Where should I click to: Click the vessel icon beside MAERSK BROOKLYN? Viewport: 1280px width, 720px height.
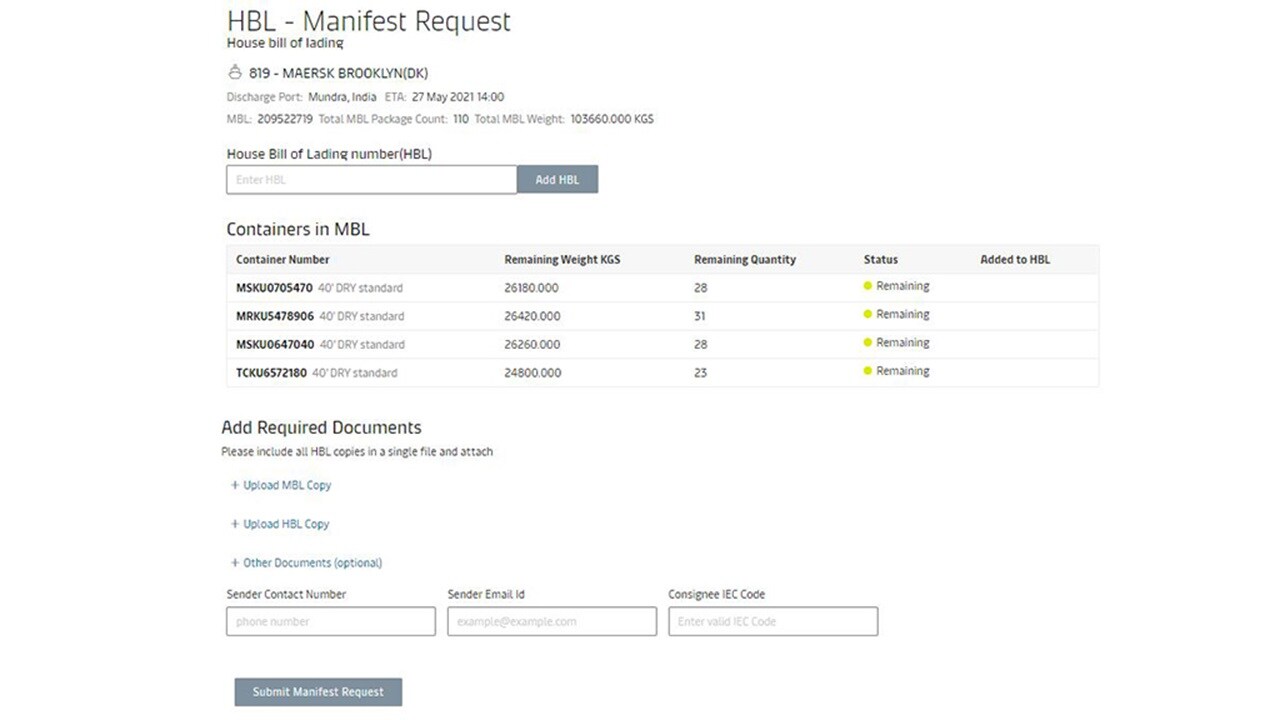point(234,72)
